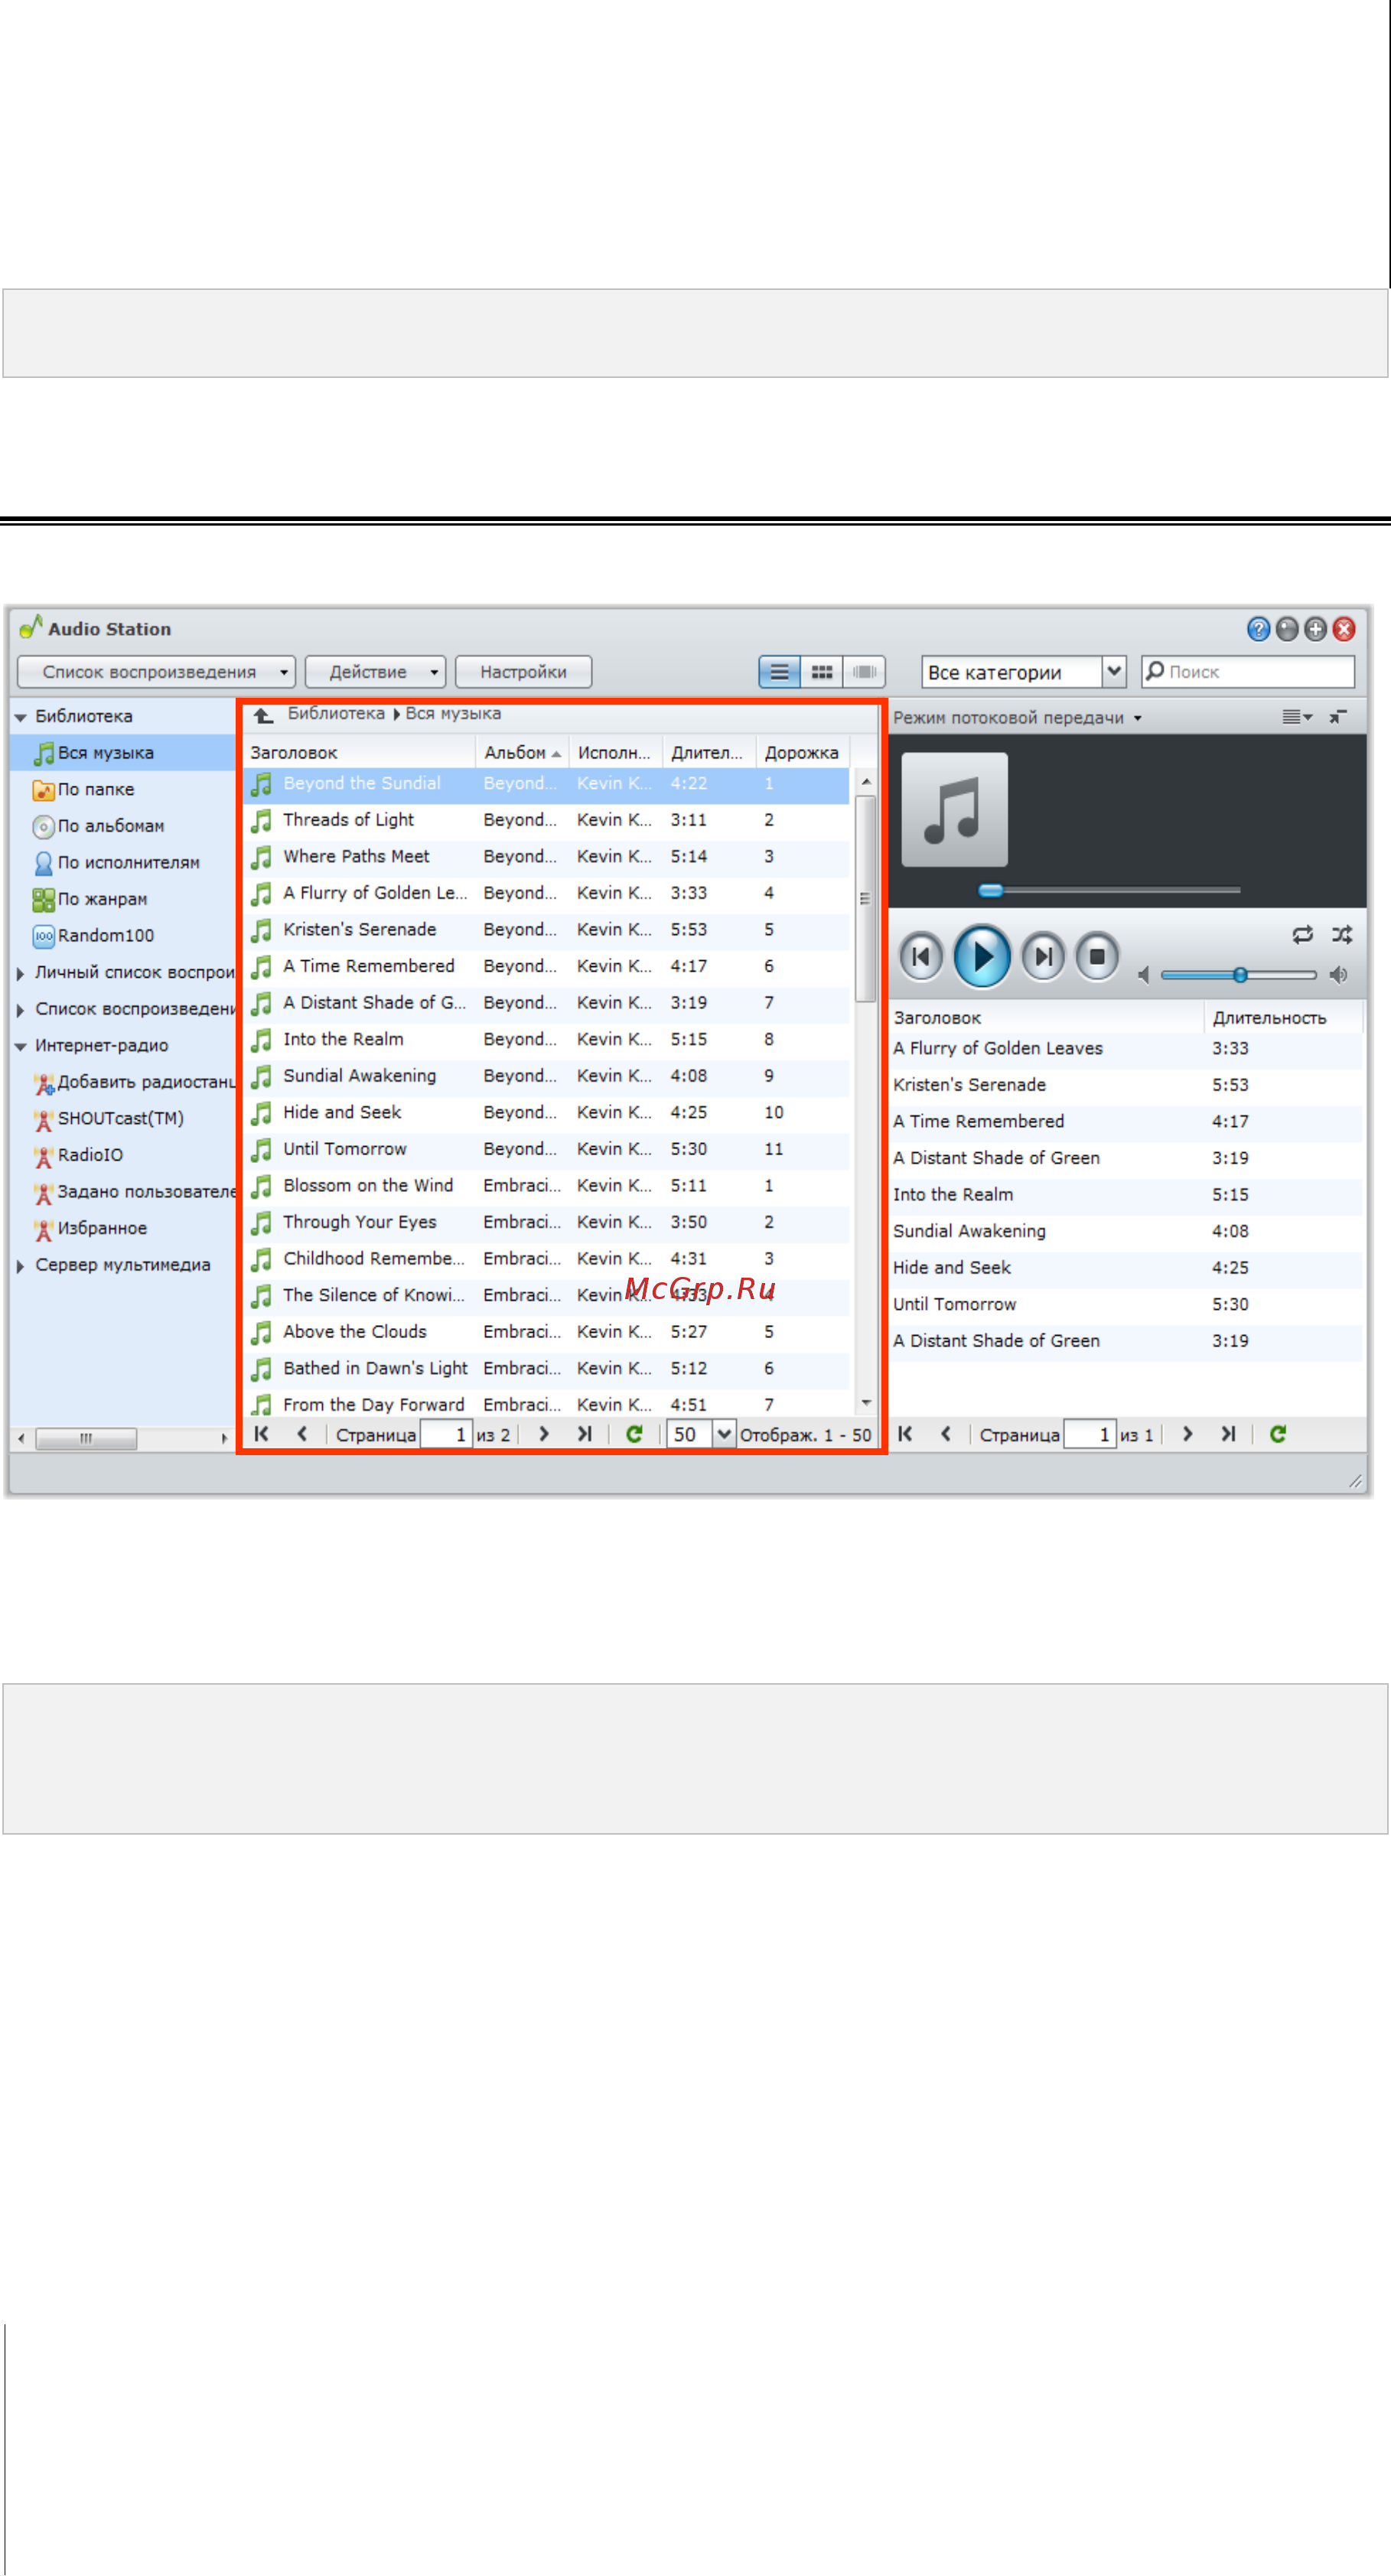Go to first page of song list
Viewport: 1391px width, 2576px height.
[x=261, y=1434]
